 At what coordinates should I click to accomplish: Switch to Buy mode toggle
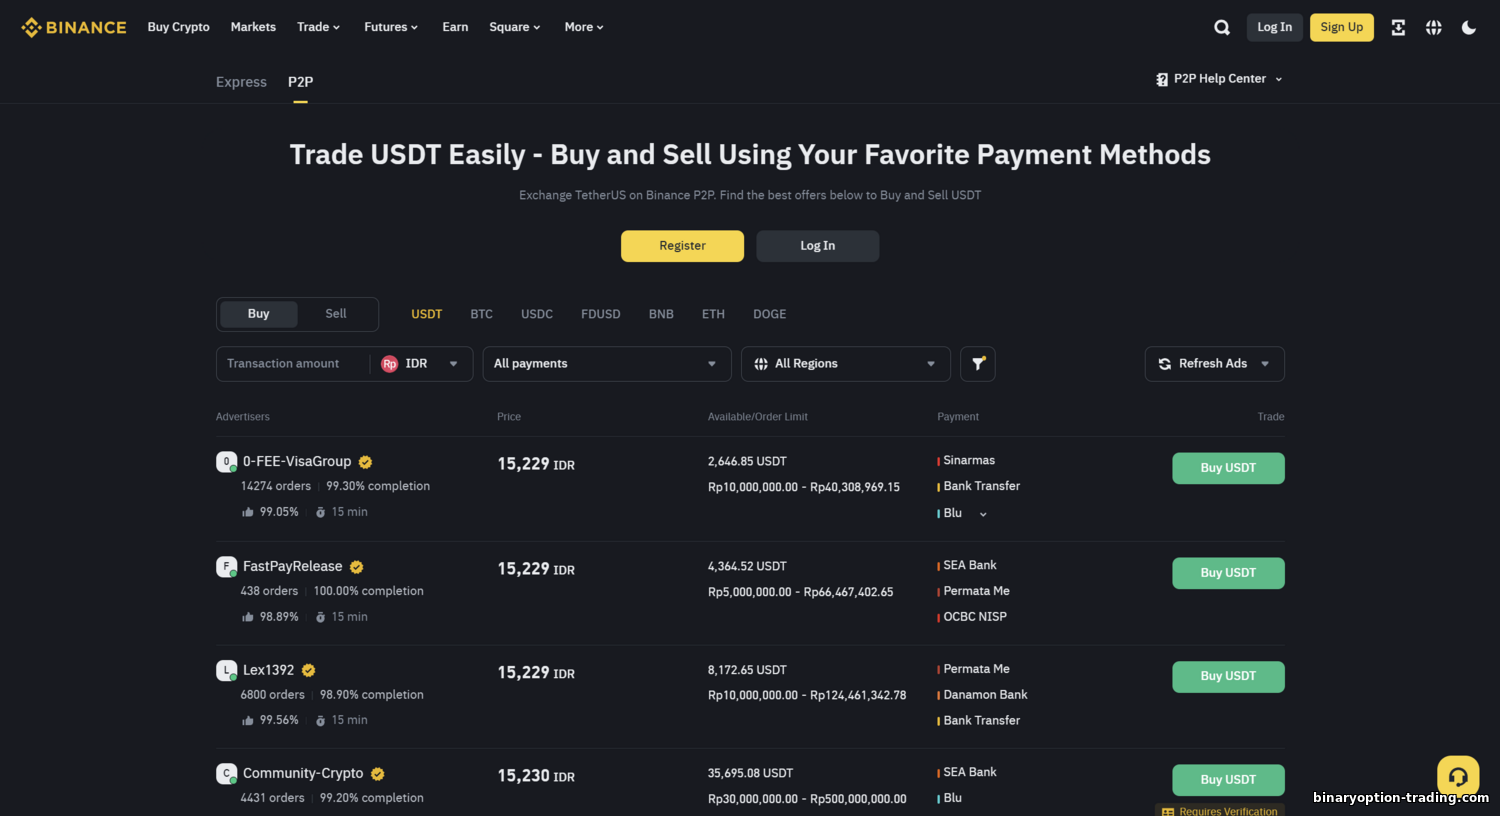(258, 314)
